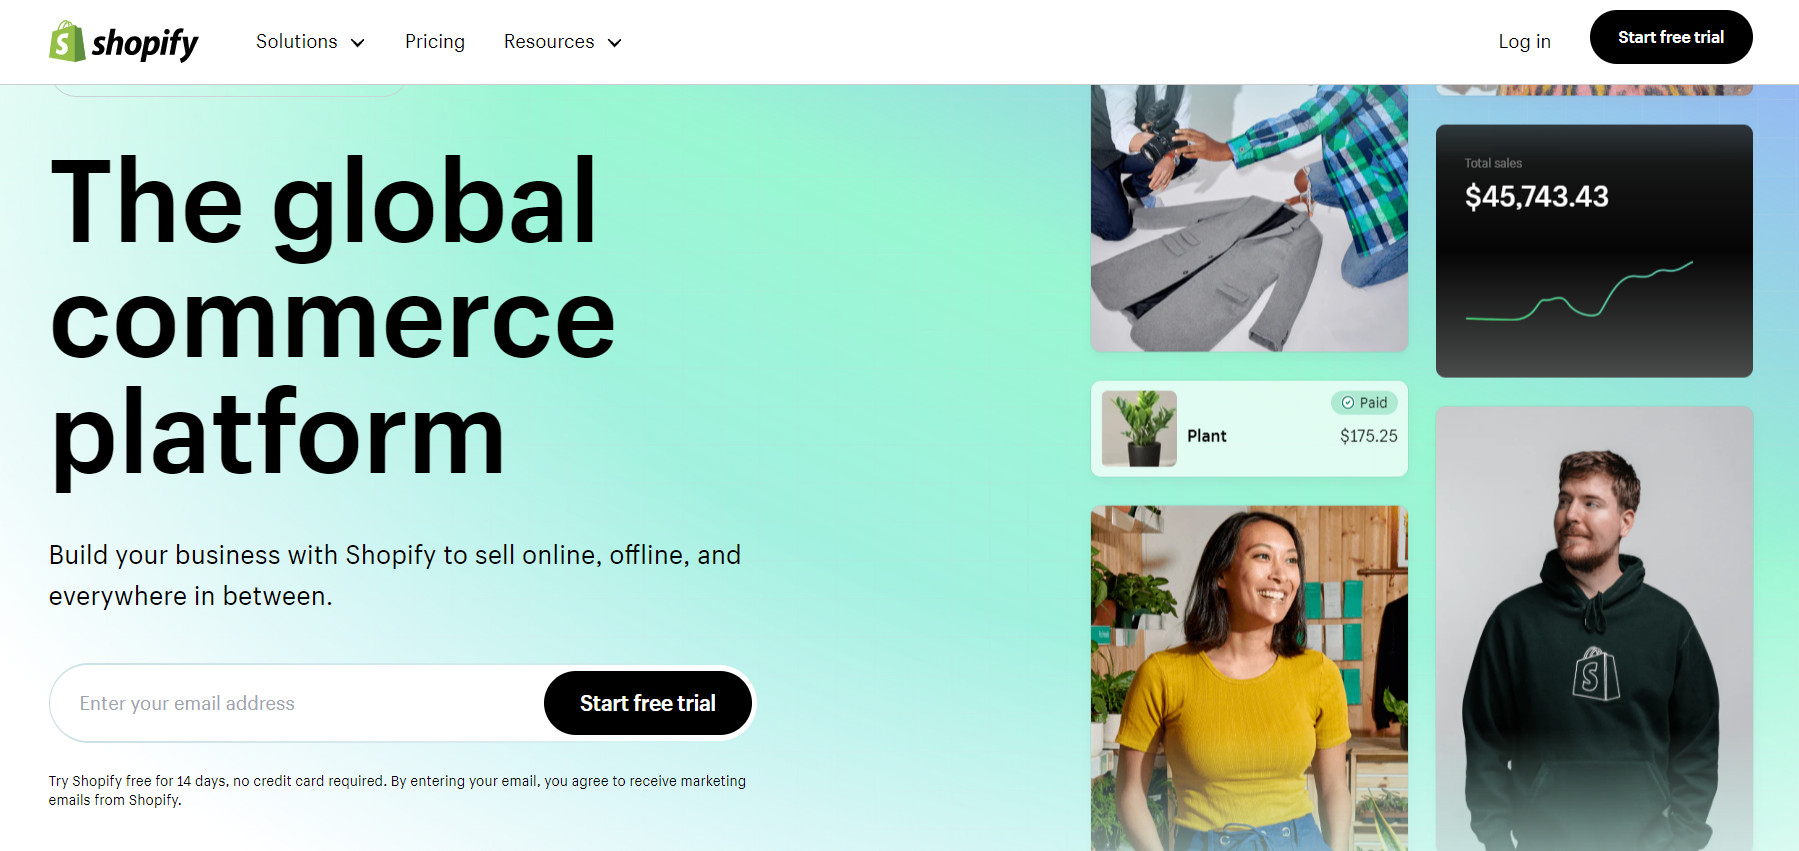Click the Shopify wordmark in header
The width and height of the screenshot is (1799, 851).
[145, 43]
